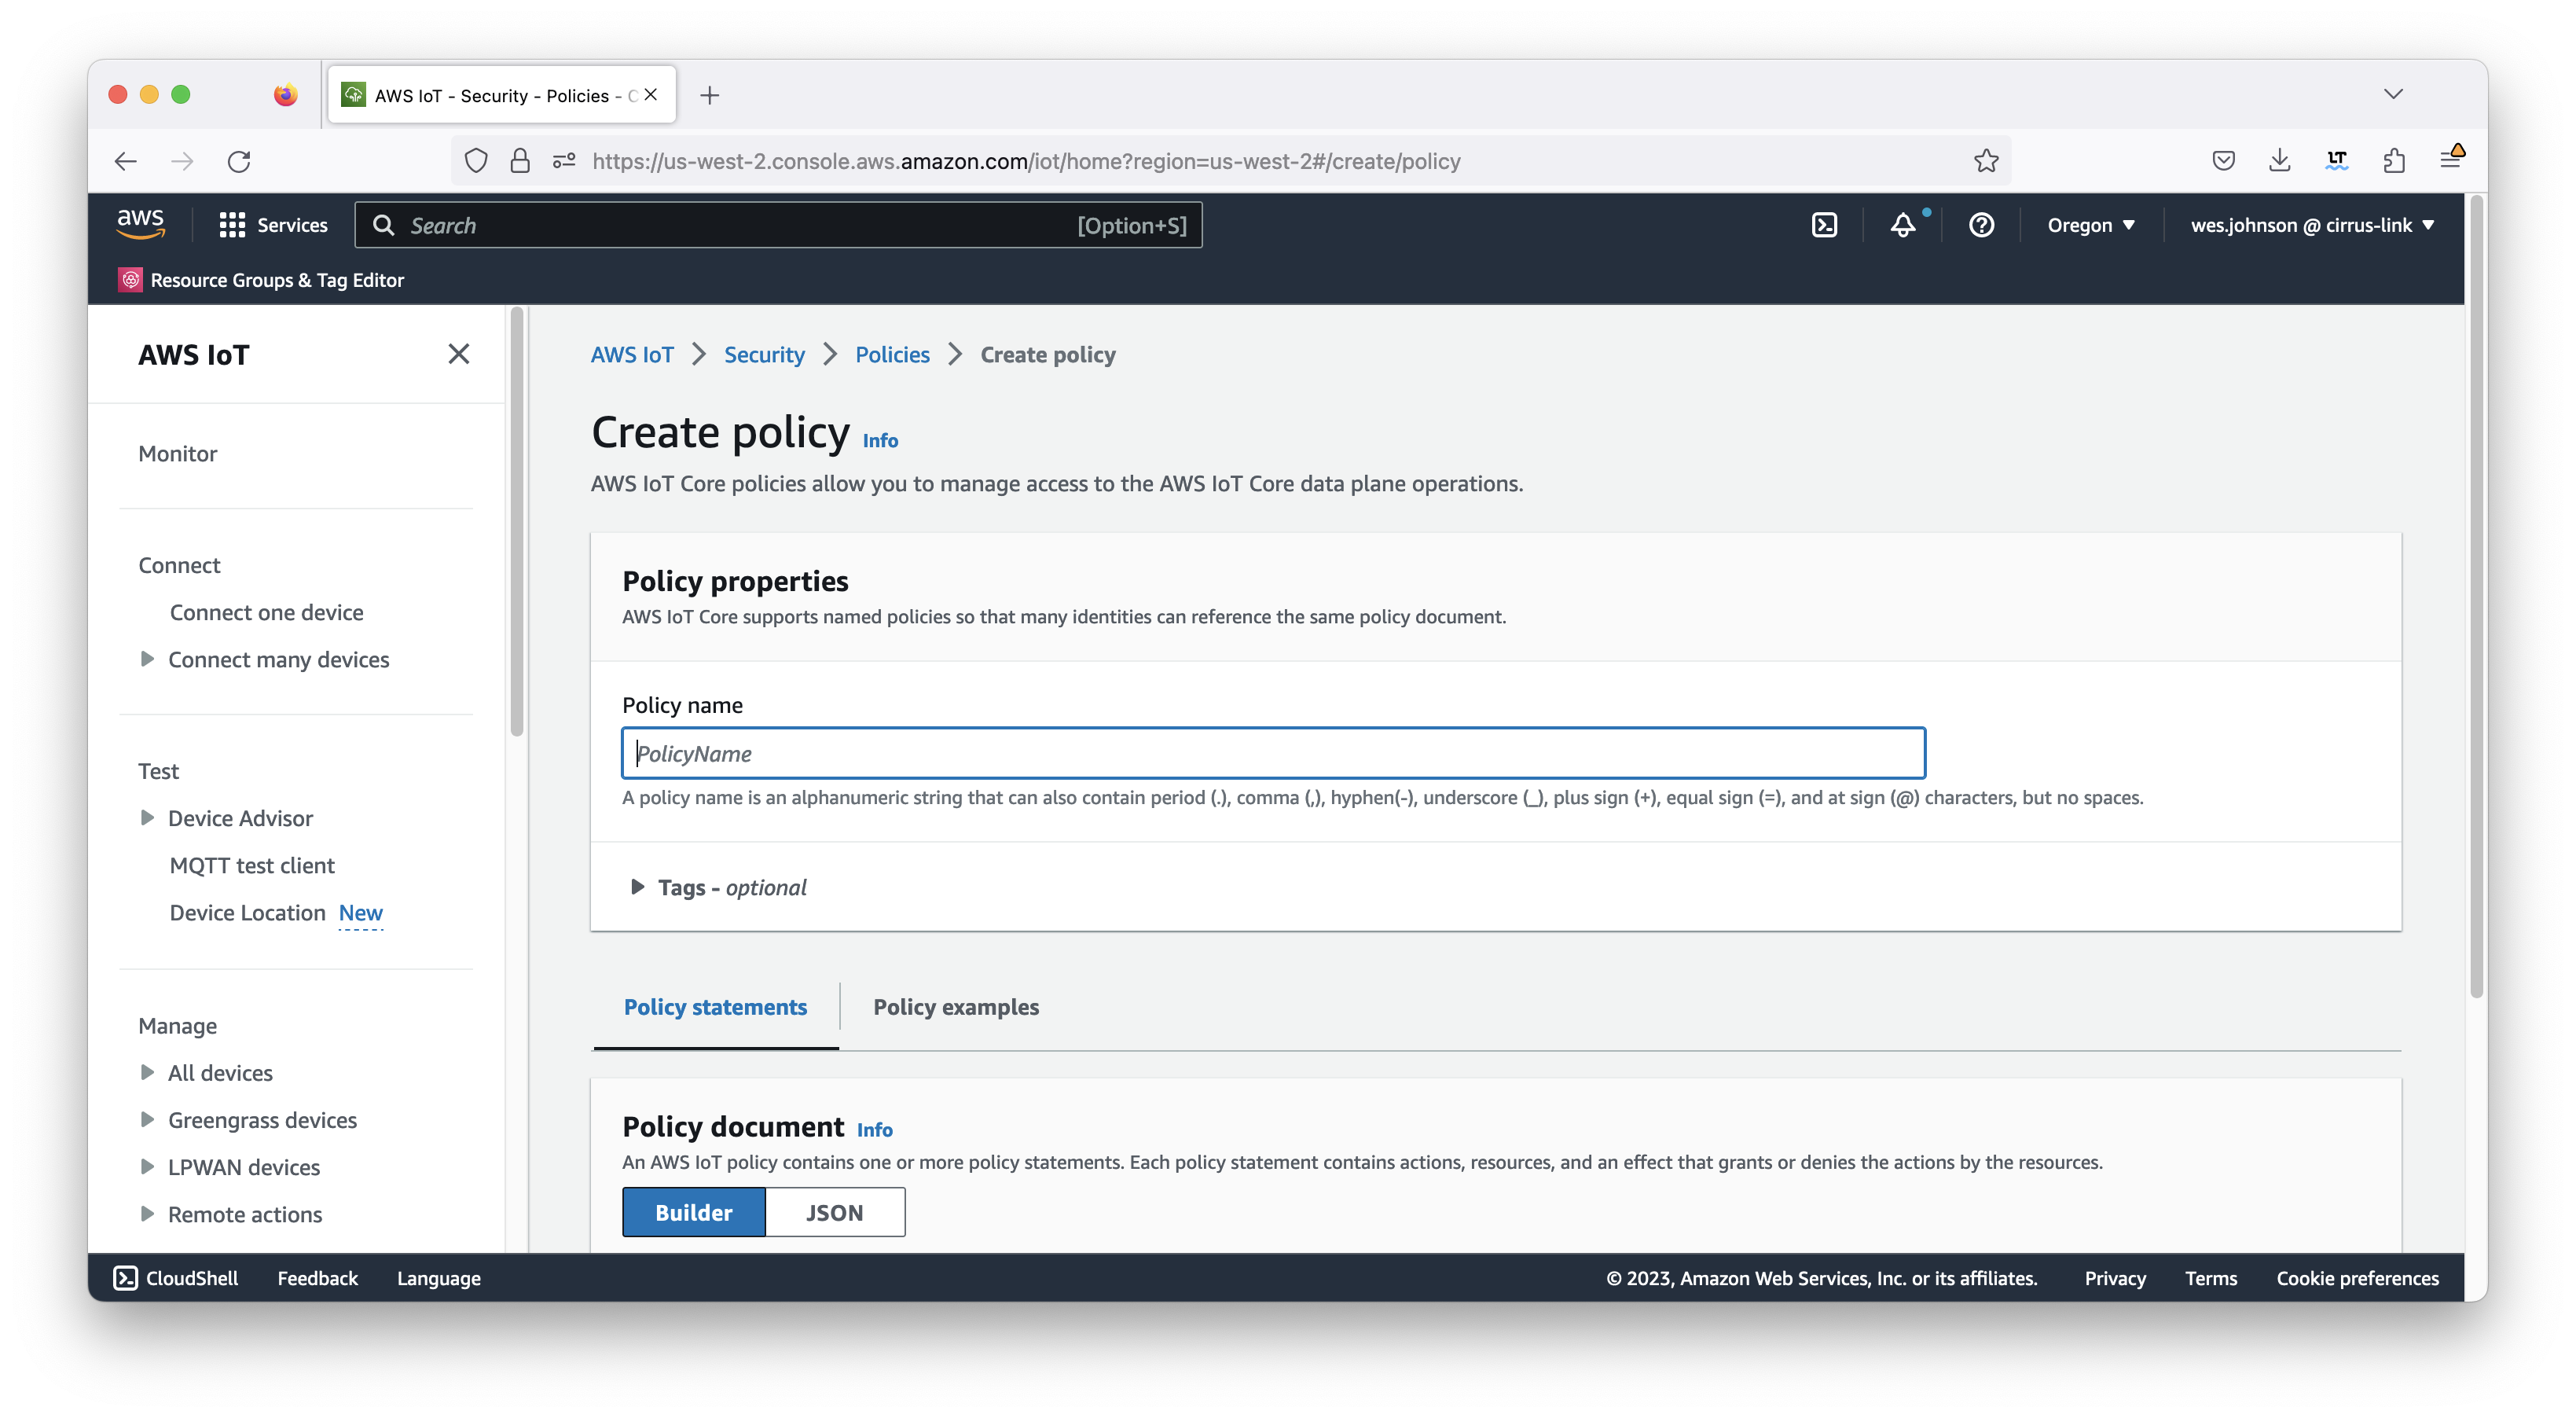The width and height of the screenshot is (2576, 1418).
Task: Click the tracking protection shield icon
Action: (x=476, y=161)
